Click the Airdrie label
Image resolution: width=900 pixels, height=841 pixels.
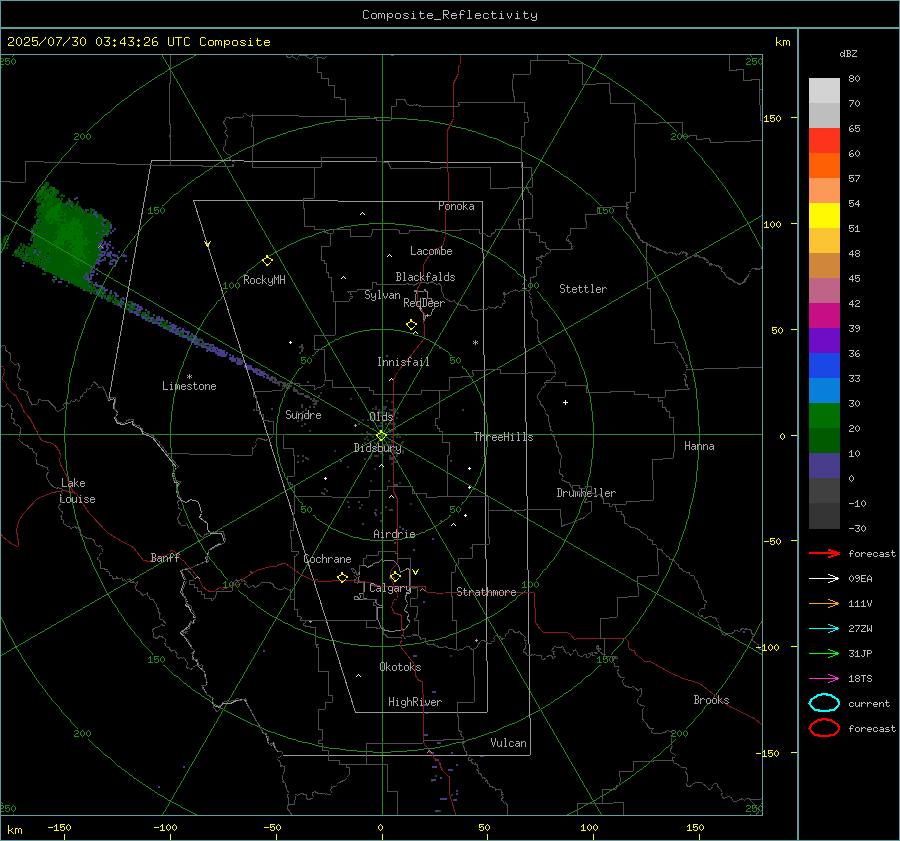[394, 534]
